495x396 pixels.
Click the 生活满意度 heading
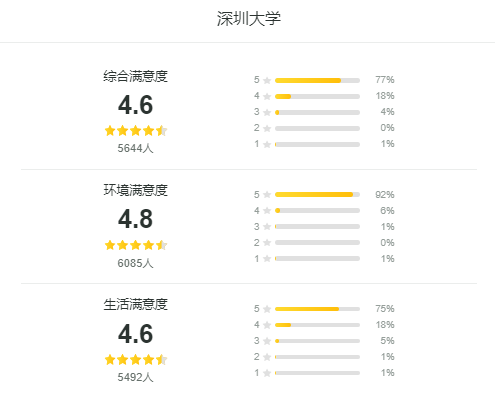click(x=136, y=304)
